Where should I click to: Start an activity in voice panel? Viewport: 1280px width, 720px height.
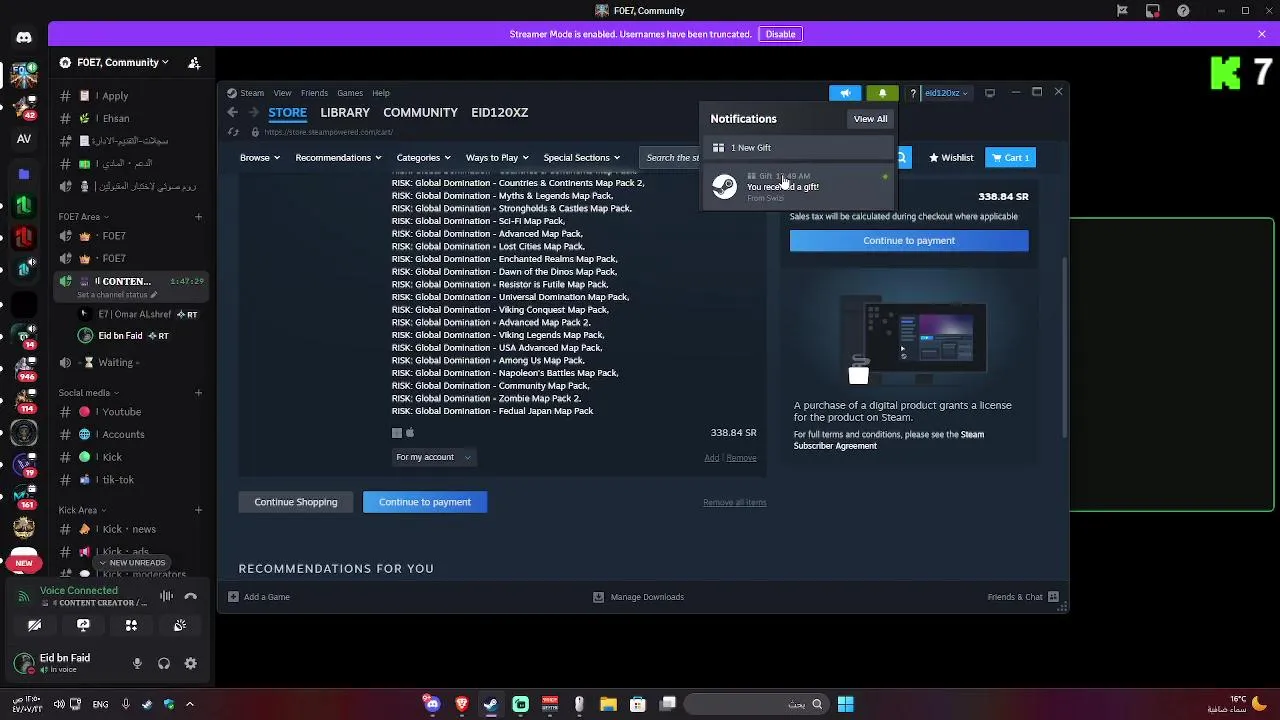pyautogui.click(x=131, y=625)
